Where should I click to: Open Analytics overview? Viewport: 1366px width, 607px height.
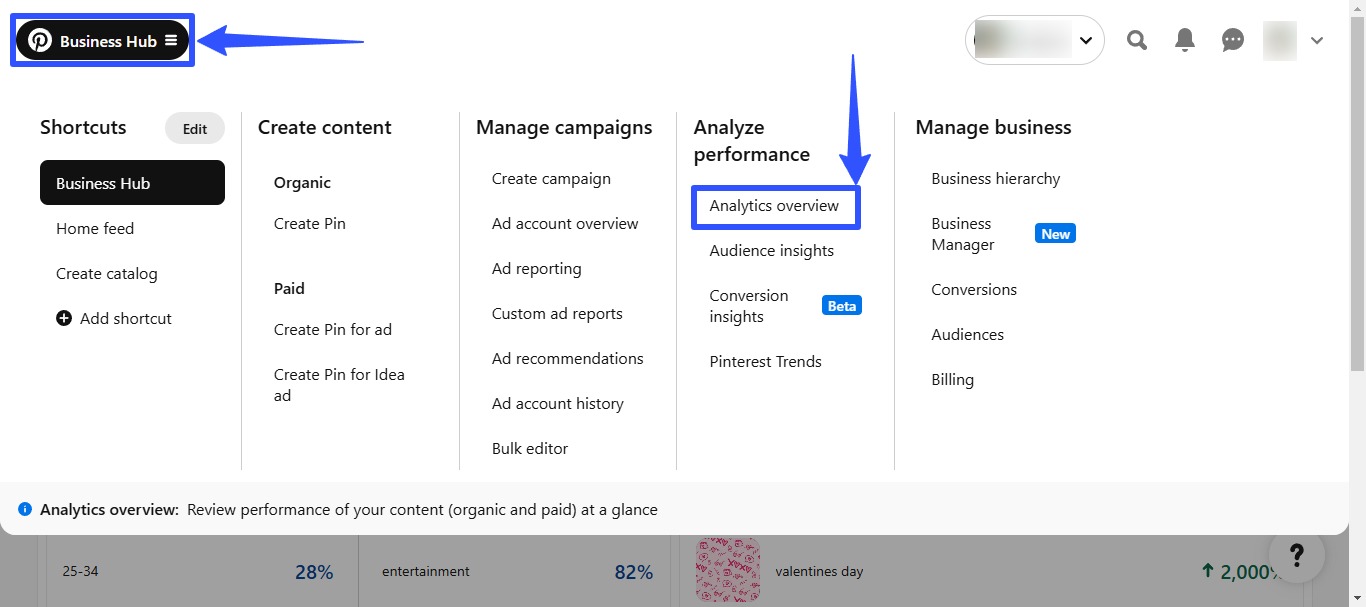(775, 206)
